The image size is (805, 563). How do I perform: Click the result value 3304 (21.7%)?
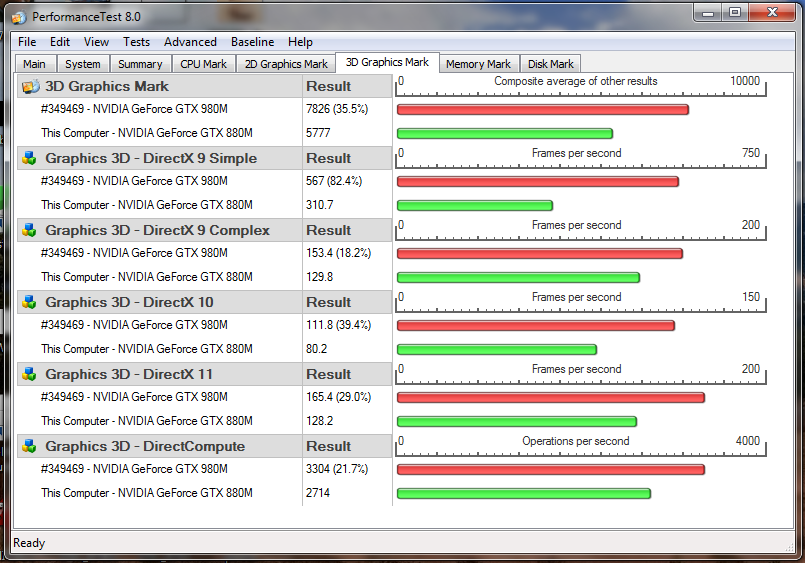point(337,469)
